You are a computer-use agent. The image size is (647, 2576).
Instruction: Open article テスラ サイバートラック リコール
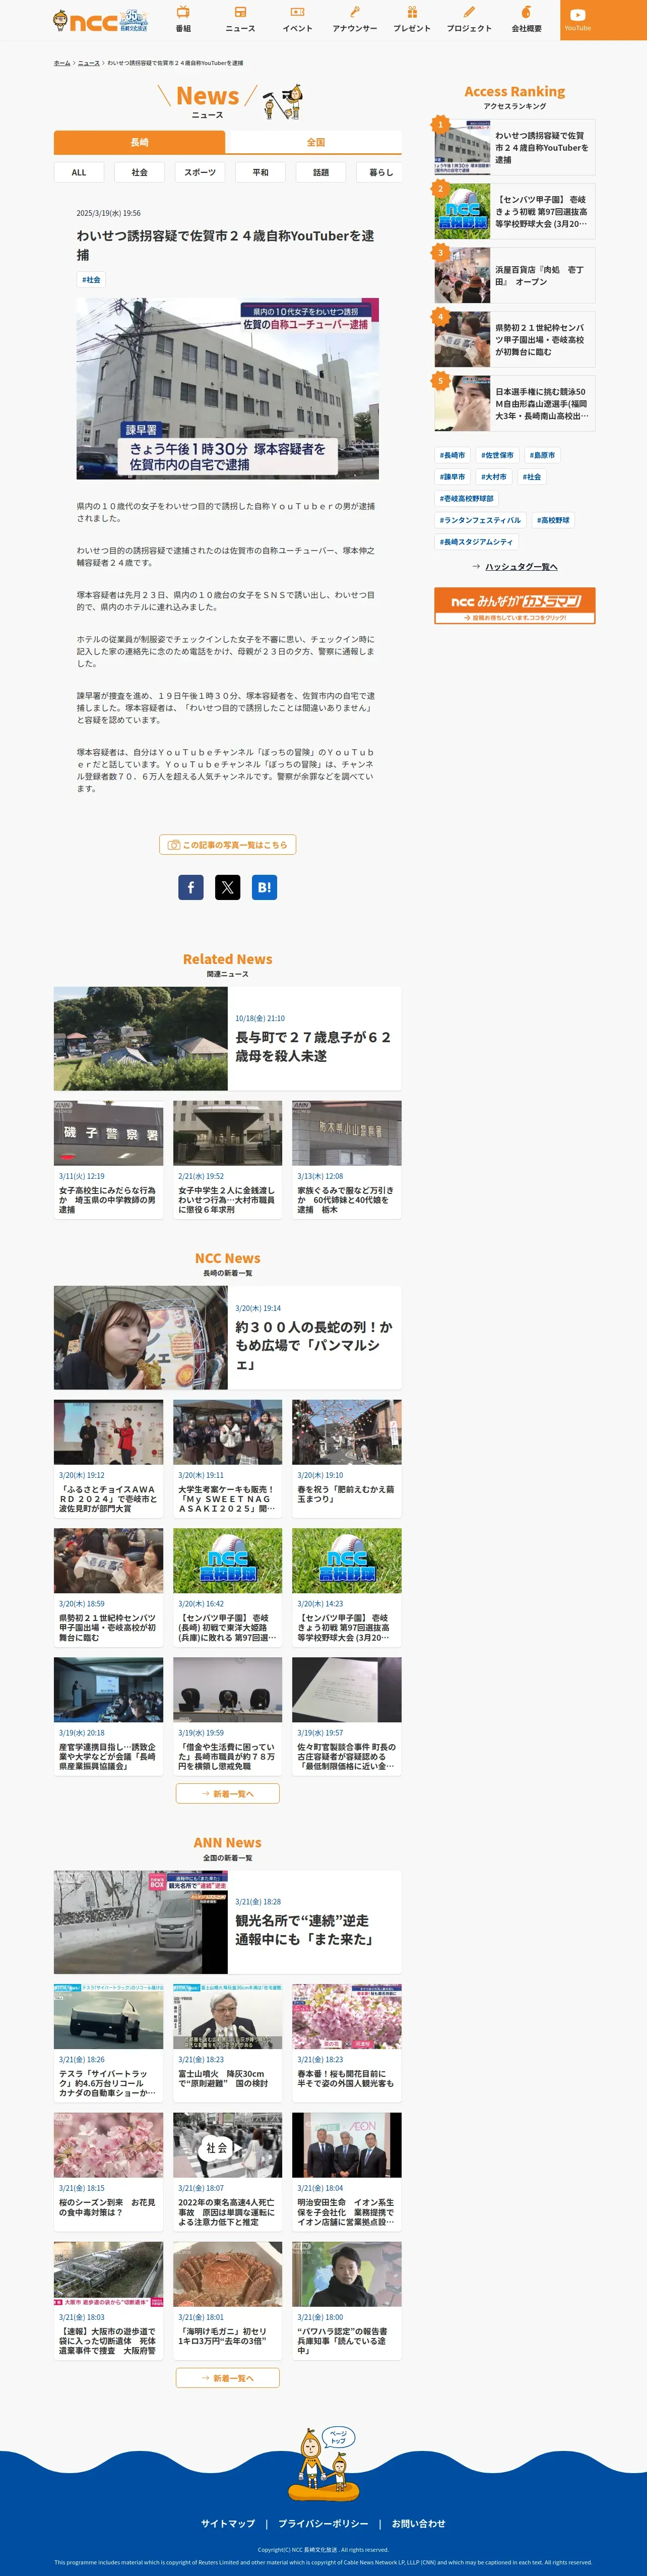108,2043
